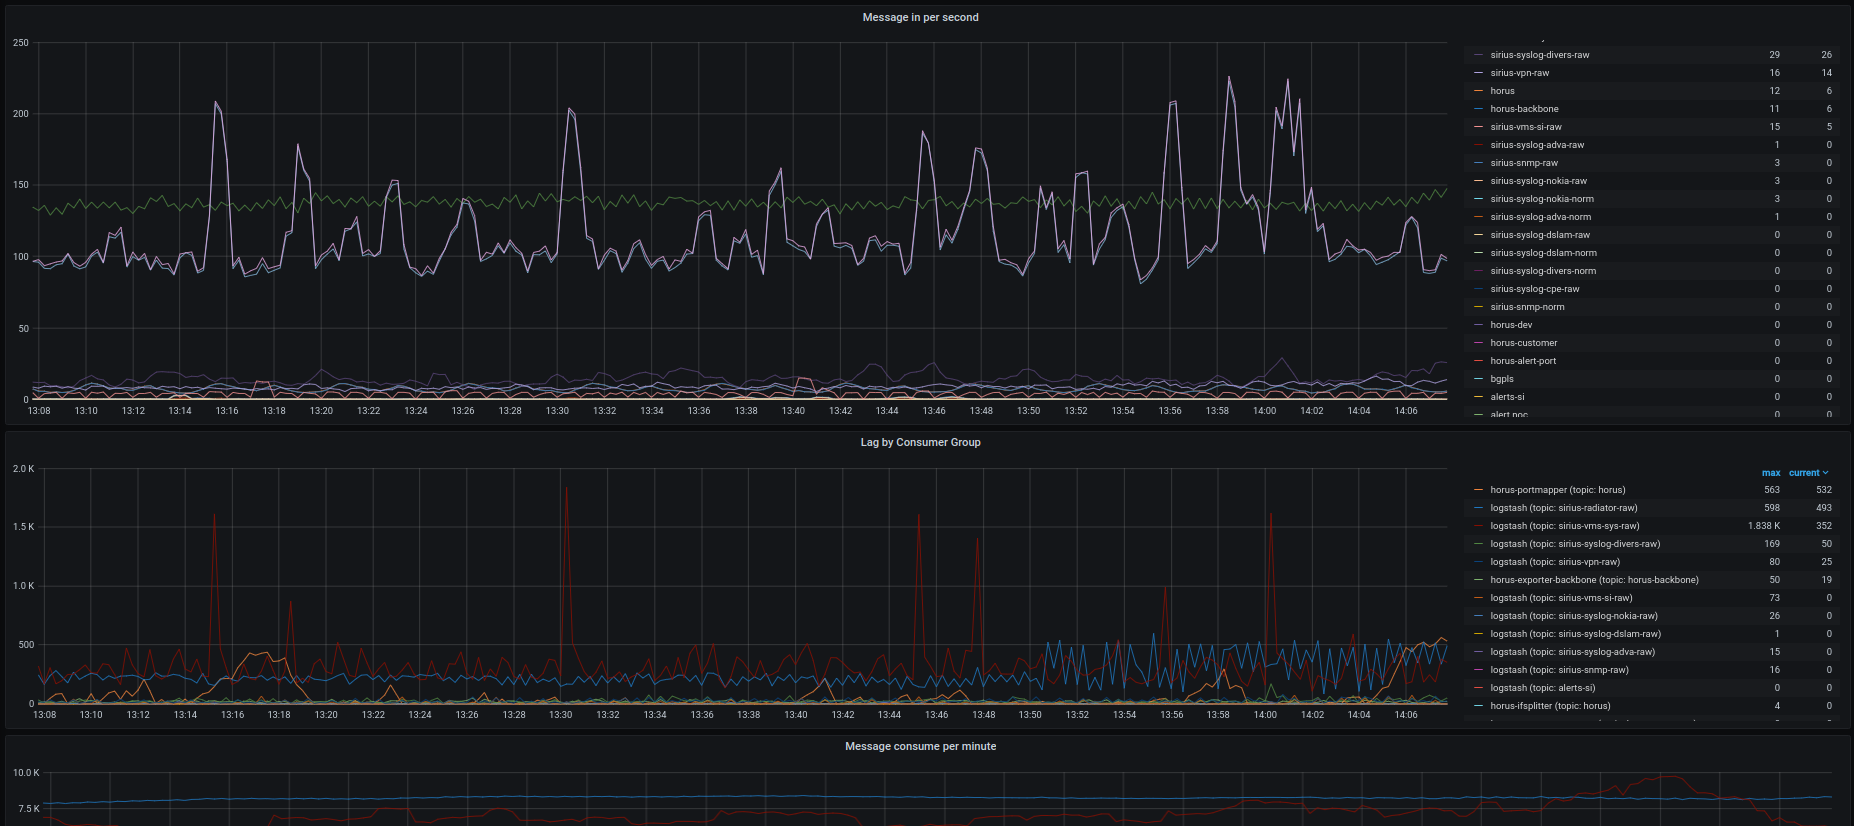
Task: Select logstash (topic: sirius-syslog-adva-raw) legend entry
Action: (x=1572, y=652)
